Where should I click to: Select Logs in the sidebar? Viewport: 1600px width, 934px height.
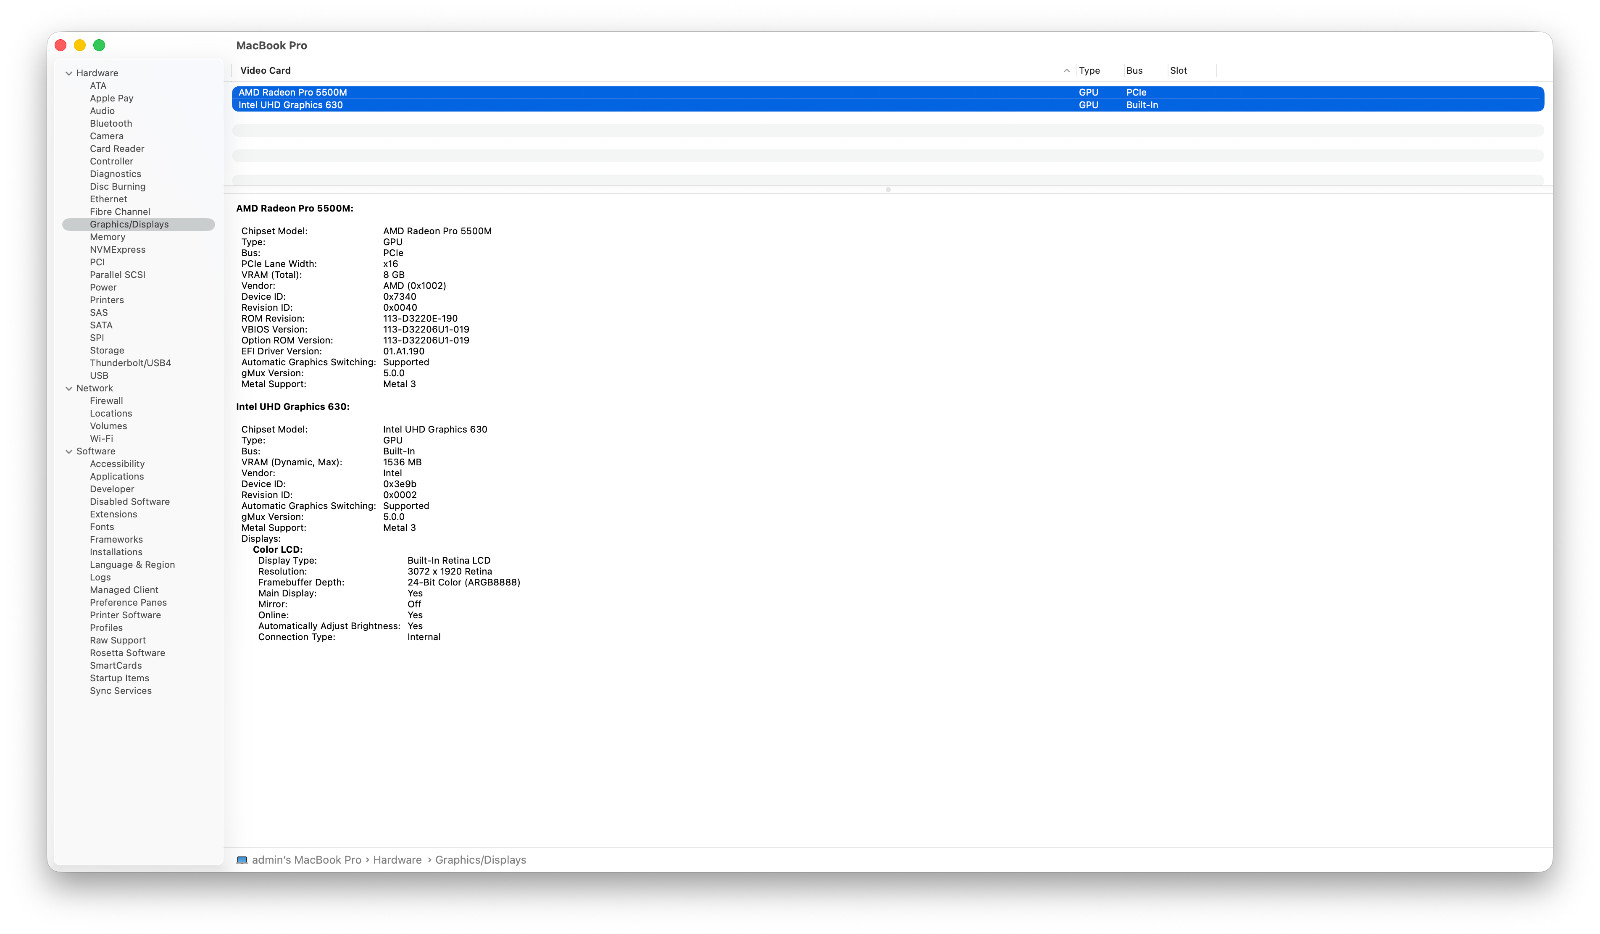pos(100,578)
